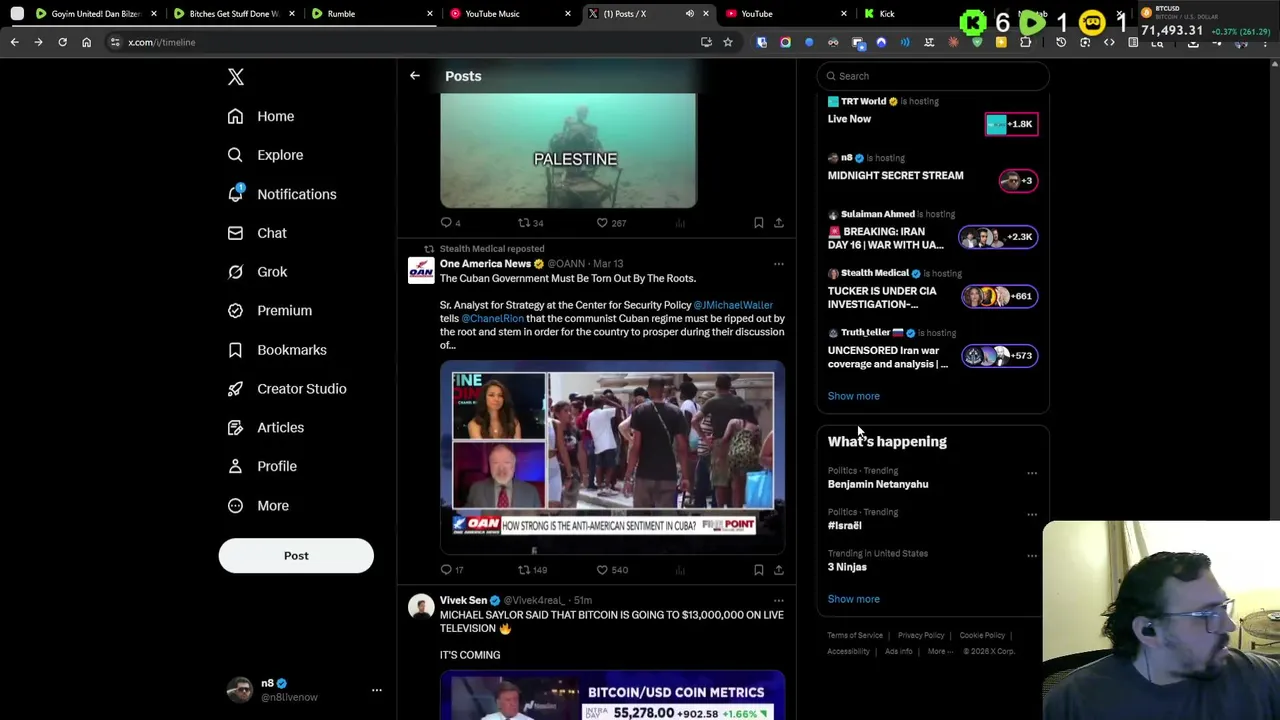Viewport: 1280px width, 720px height.
Task: Open the #Israël trending topic
Action: [x=844, y=525]
